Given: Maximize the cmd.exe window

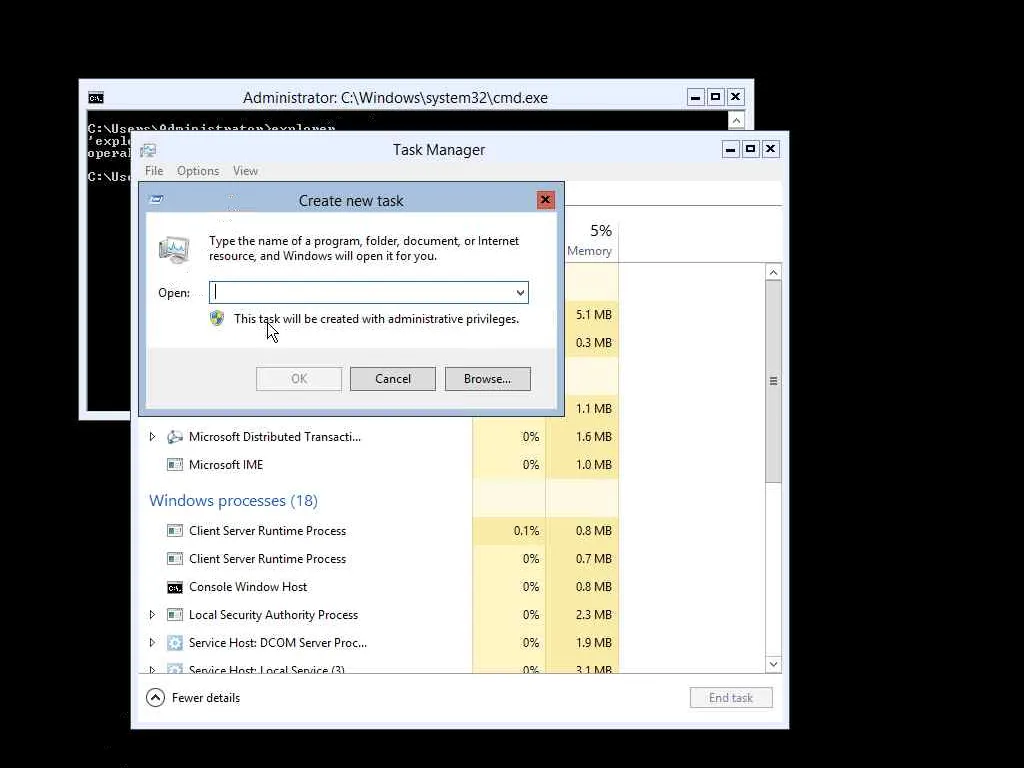Looking at the screenshot, I should [x=715, y=97].
